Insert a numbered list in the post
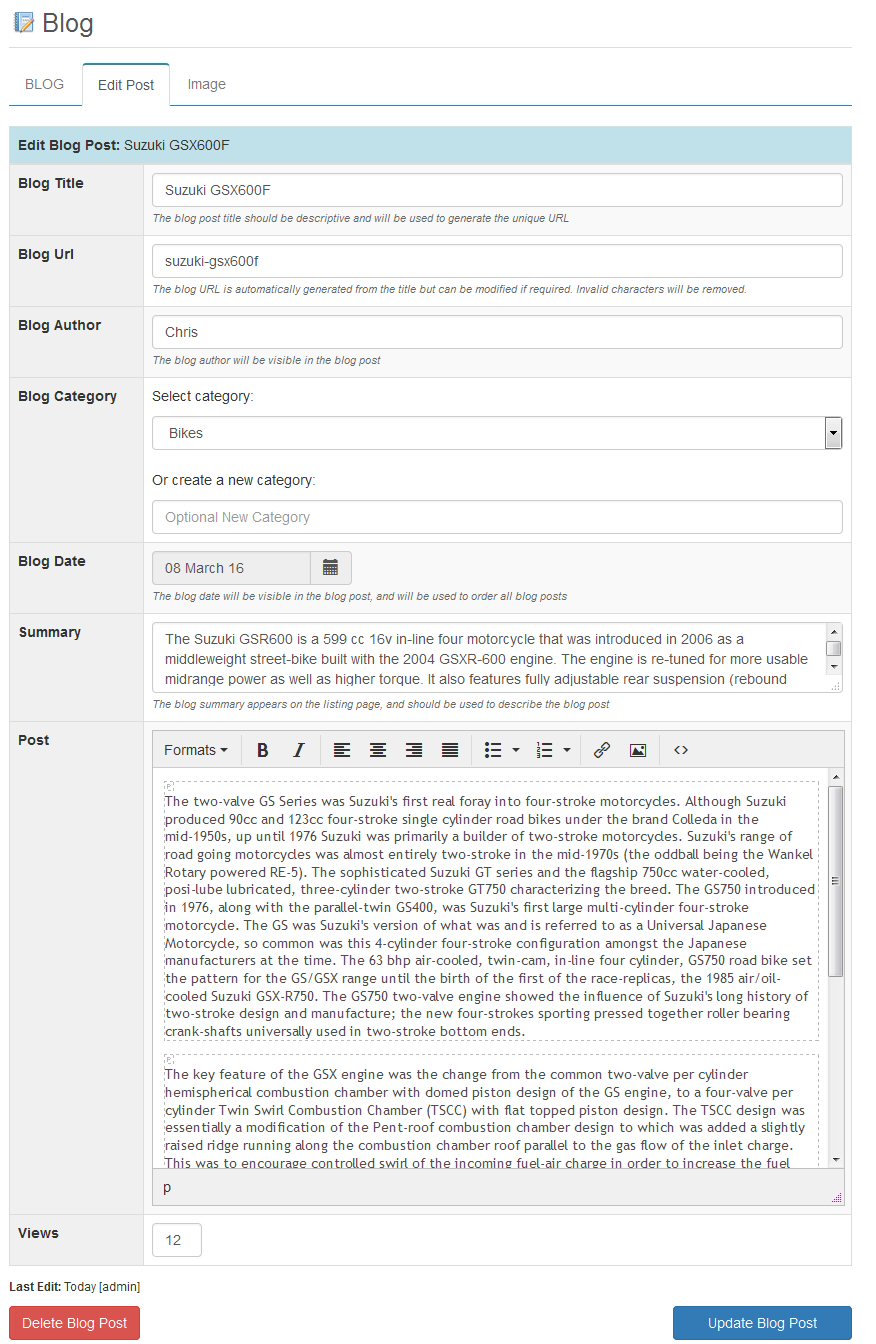 545,750
